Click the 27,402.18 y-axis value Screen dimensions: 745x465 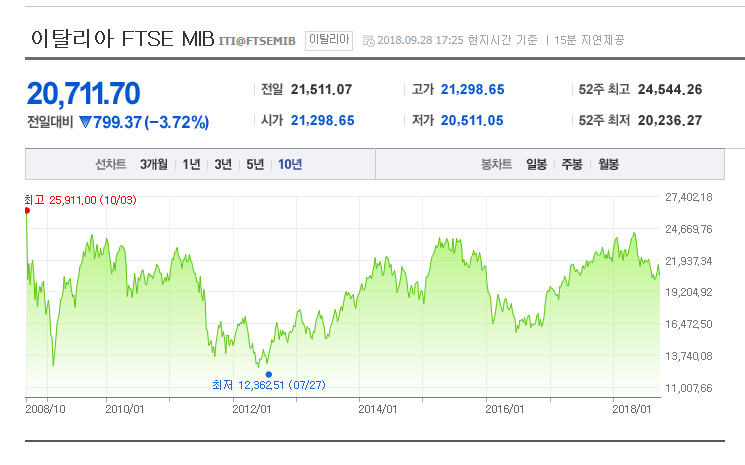[x=689, y=197]
